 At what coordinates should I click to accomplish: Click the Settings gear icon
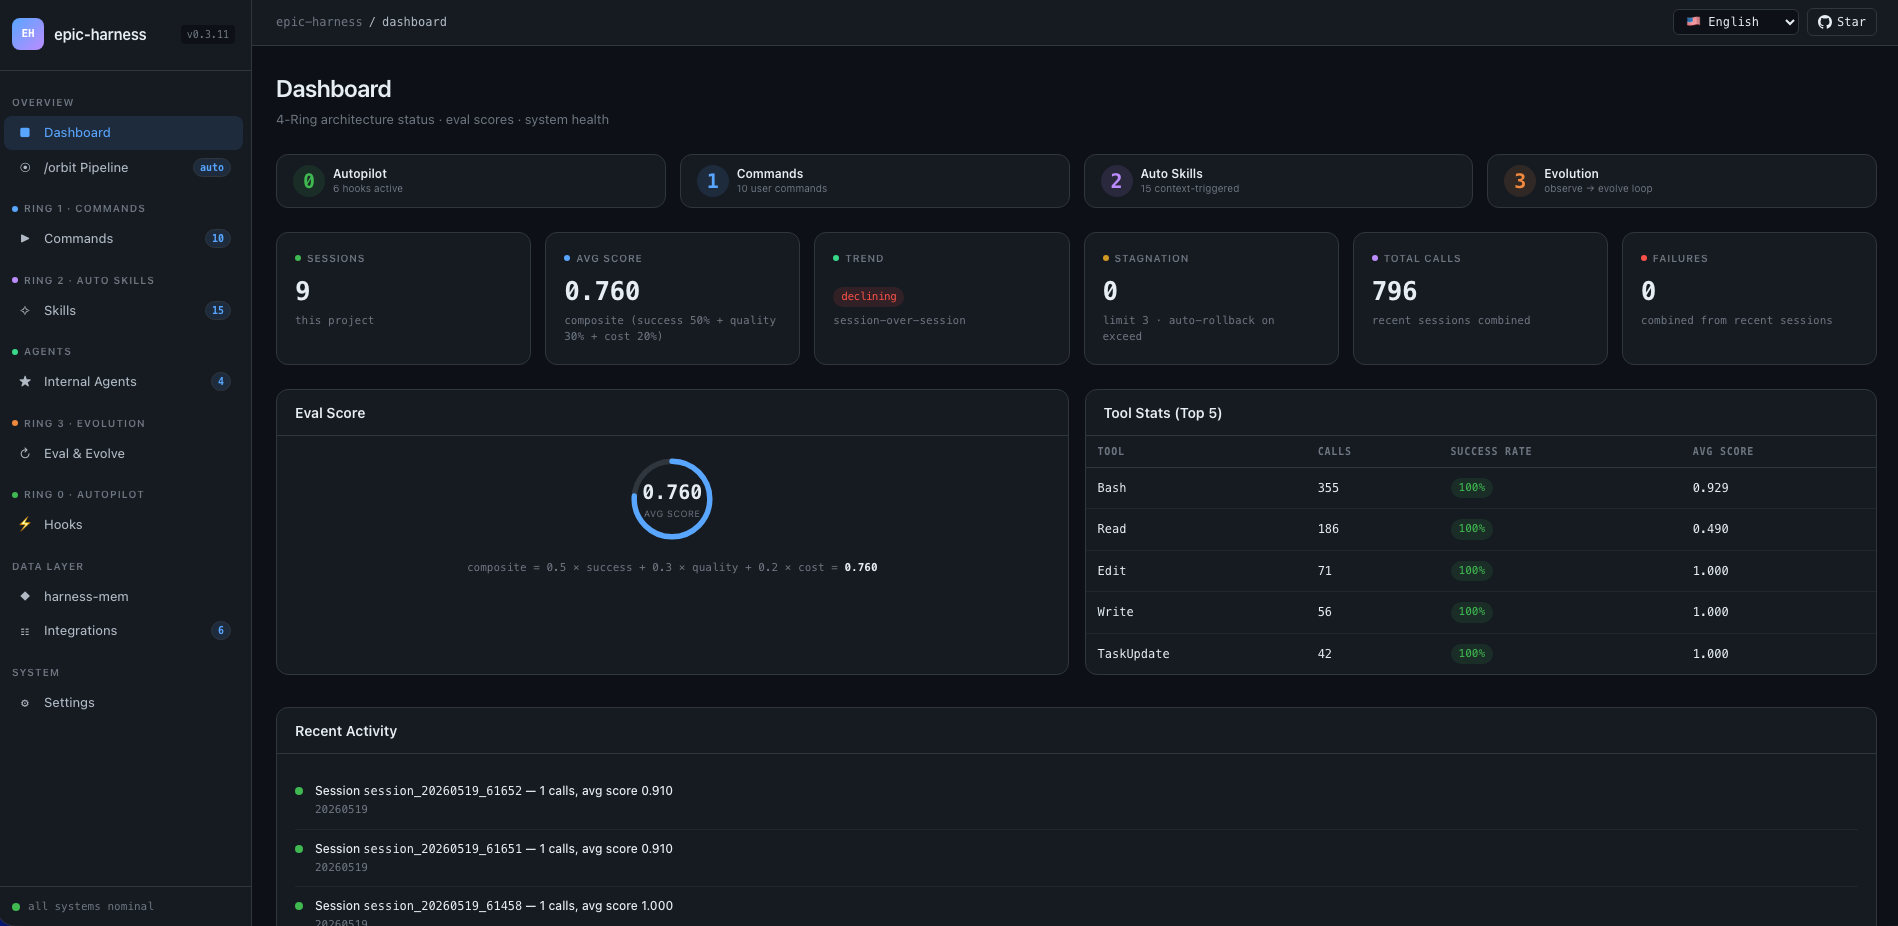point(25,703)
